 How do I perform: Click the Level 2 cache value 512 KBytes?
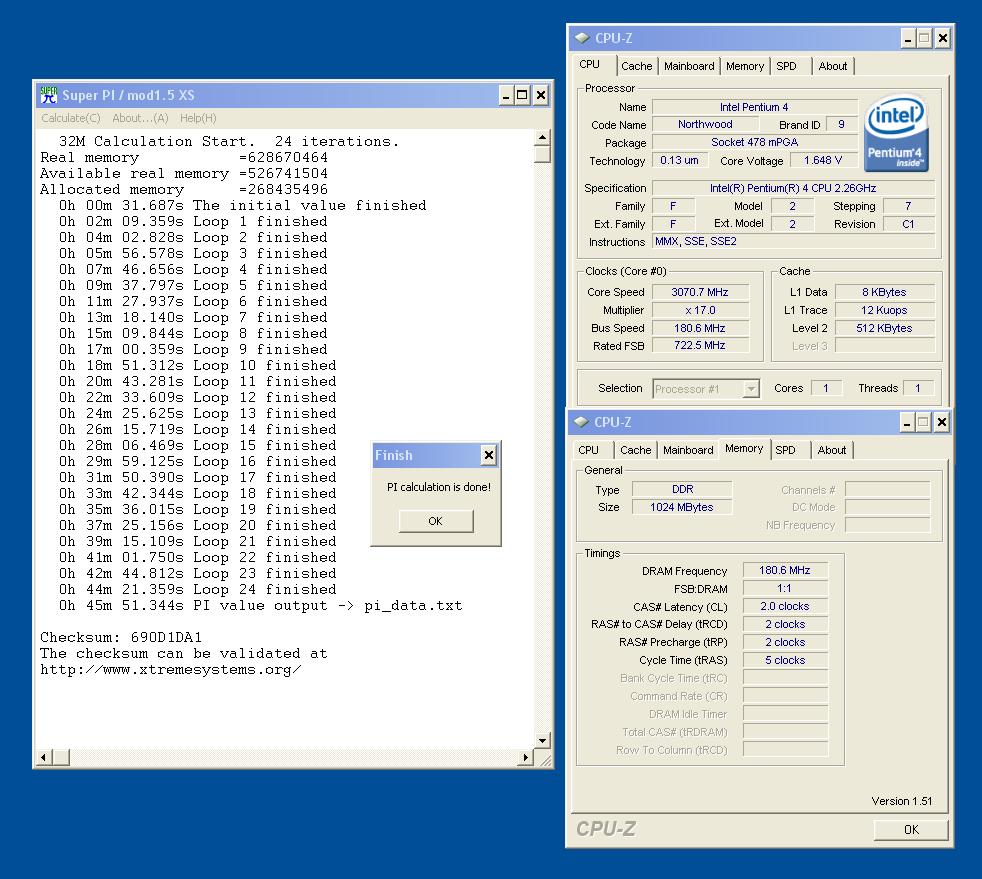[x=884, y=328]
